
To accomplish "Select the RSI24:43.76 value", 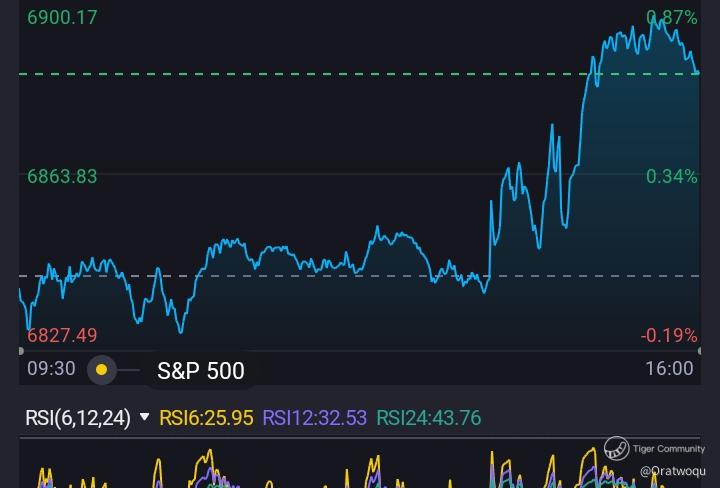I will pyautogui.click(x=428, y=418).
